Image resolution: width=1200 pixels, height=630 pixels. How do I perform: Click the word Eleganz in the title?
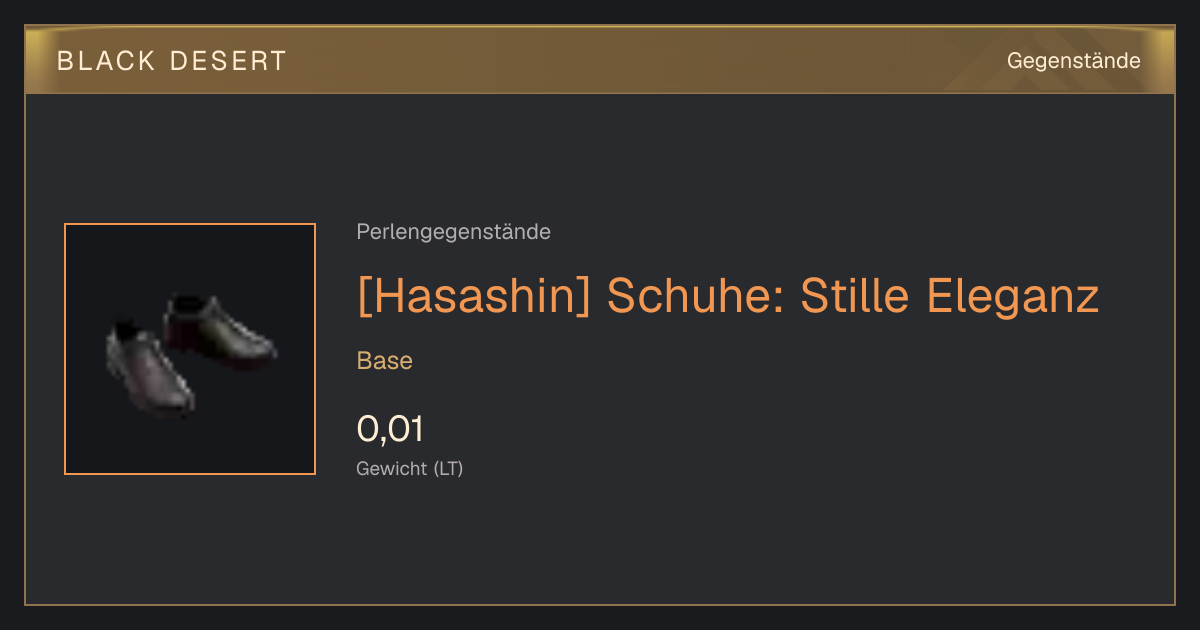[x=1013, y=297]
